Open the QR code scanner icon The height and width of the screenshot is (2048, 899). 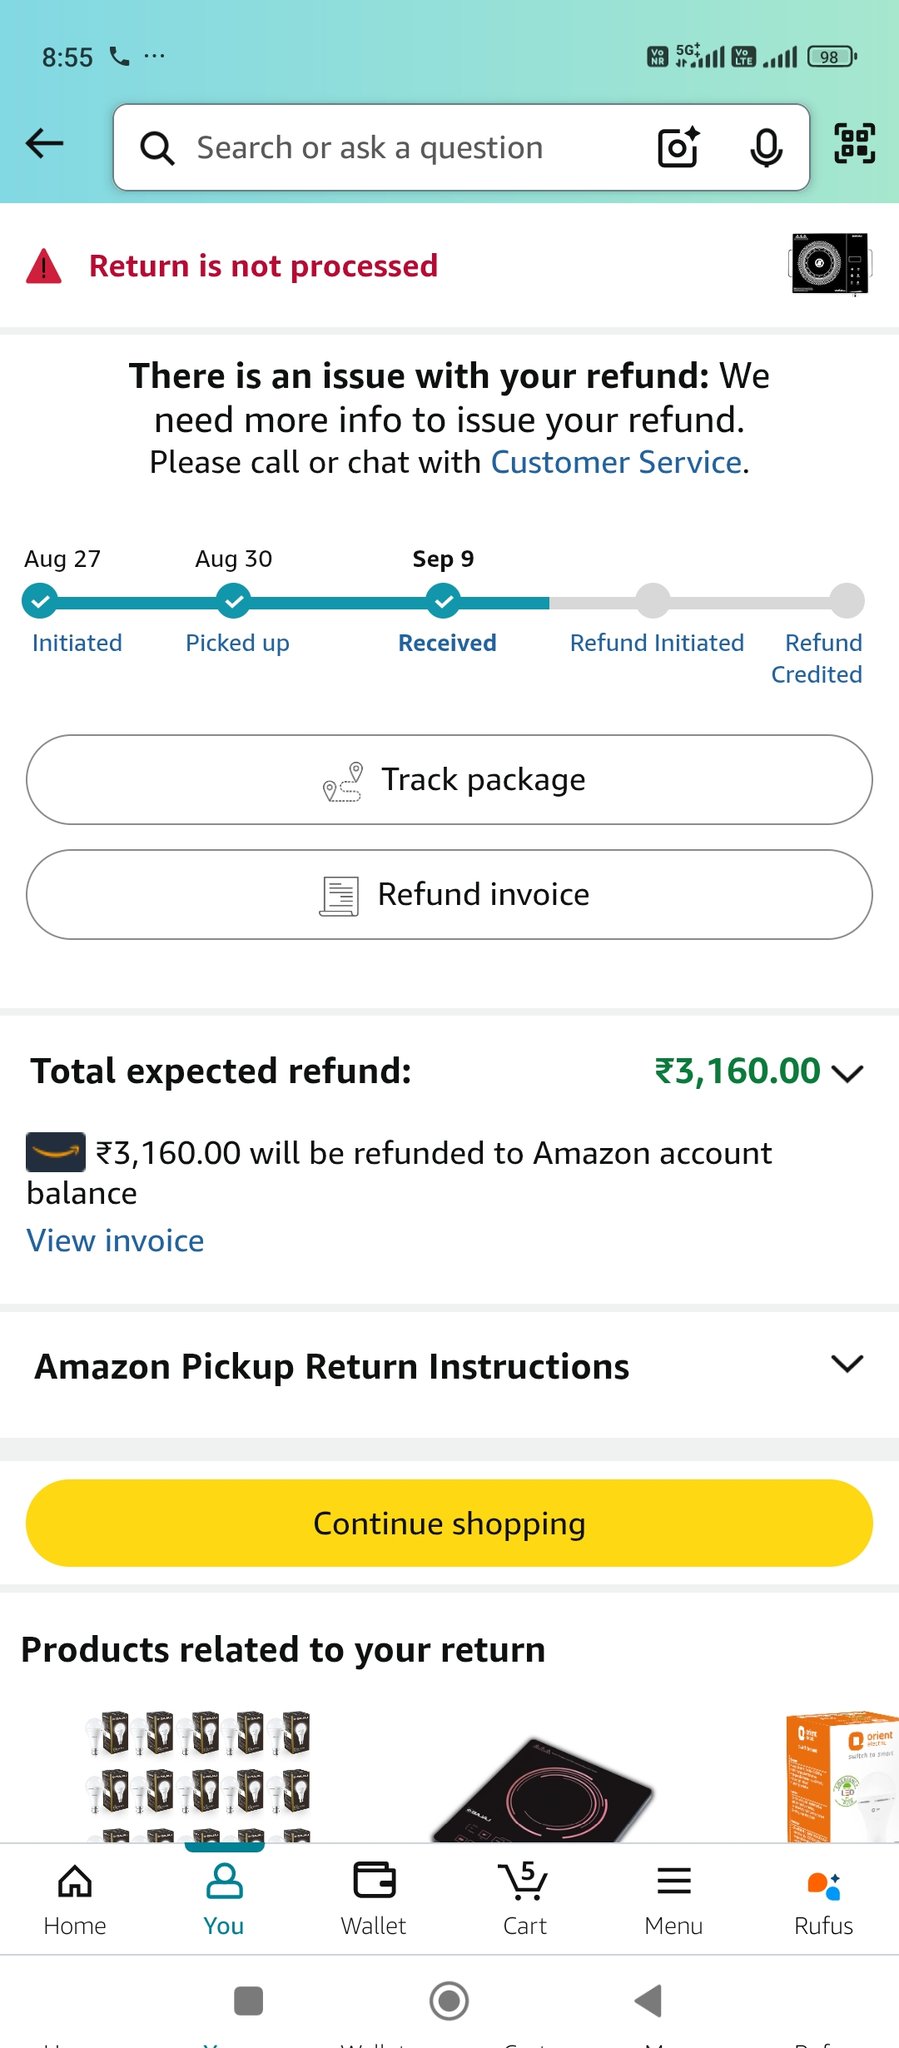point(854,143)
